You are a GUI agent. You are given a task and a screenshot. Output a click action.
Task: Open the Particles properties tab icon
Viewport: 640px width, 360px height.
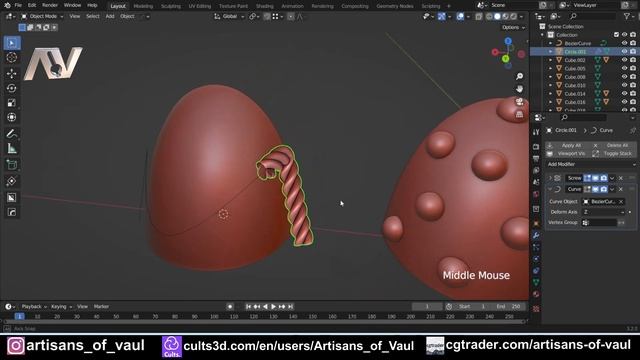536,247
